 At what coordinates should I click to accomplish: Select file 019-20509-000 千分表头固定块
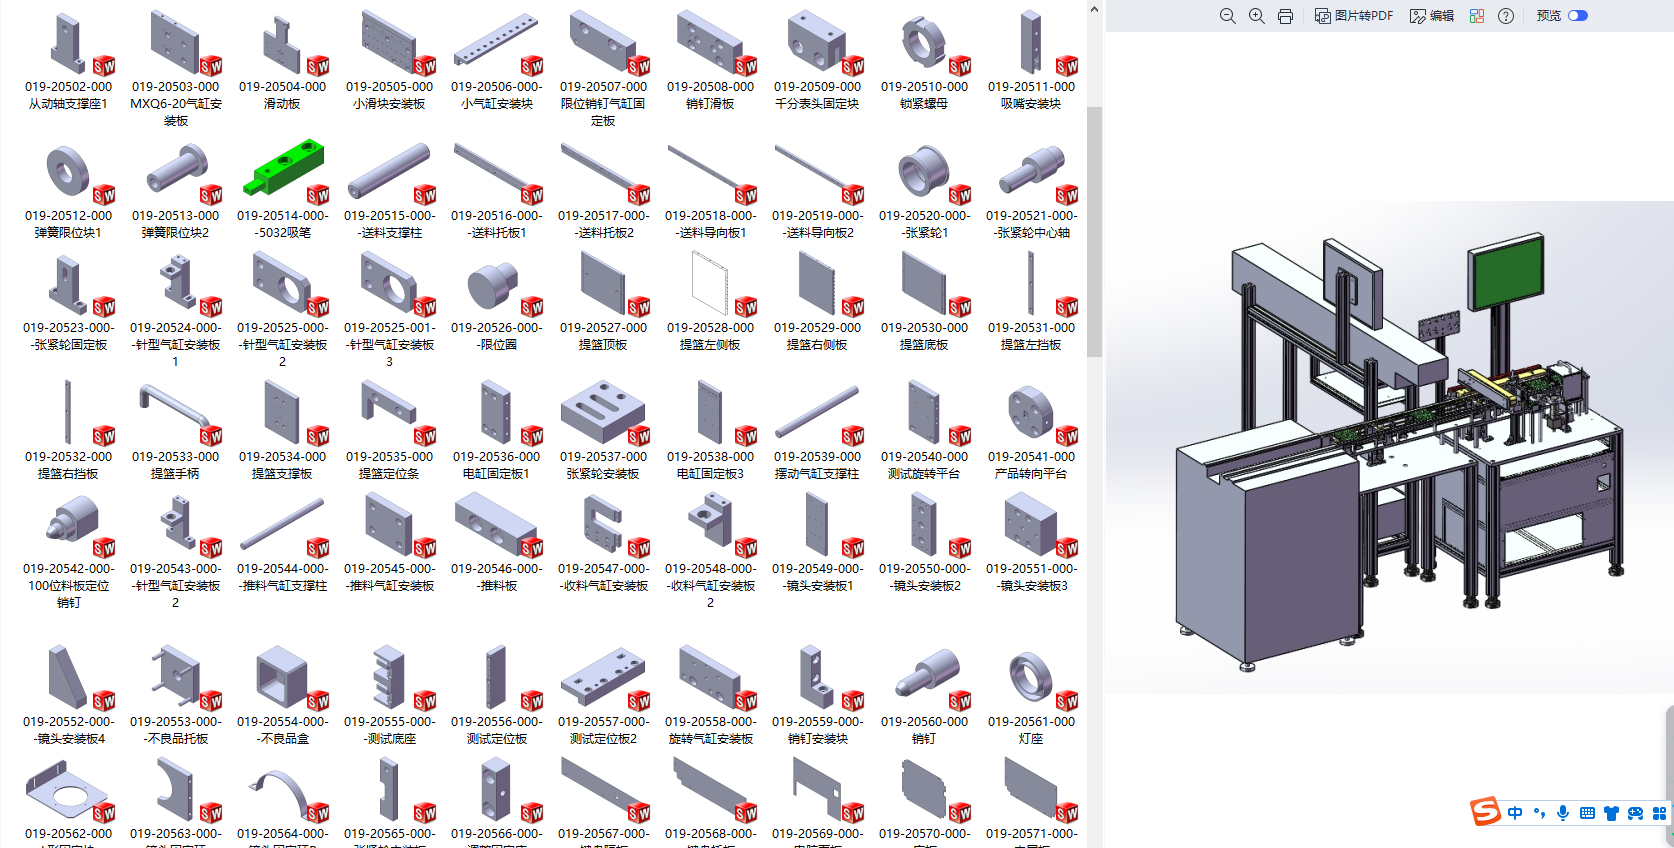(817, 61)
